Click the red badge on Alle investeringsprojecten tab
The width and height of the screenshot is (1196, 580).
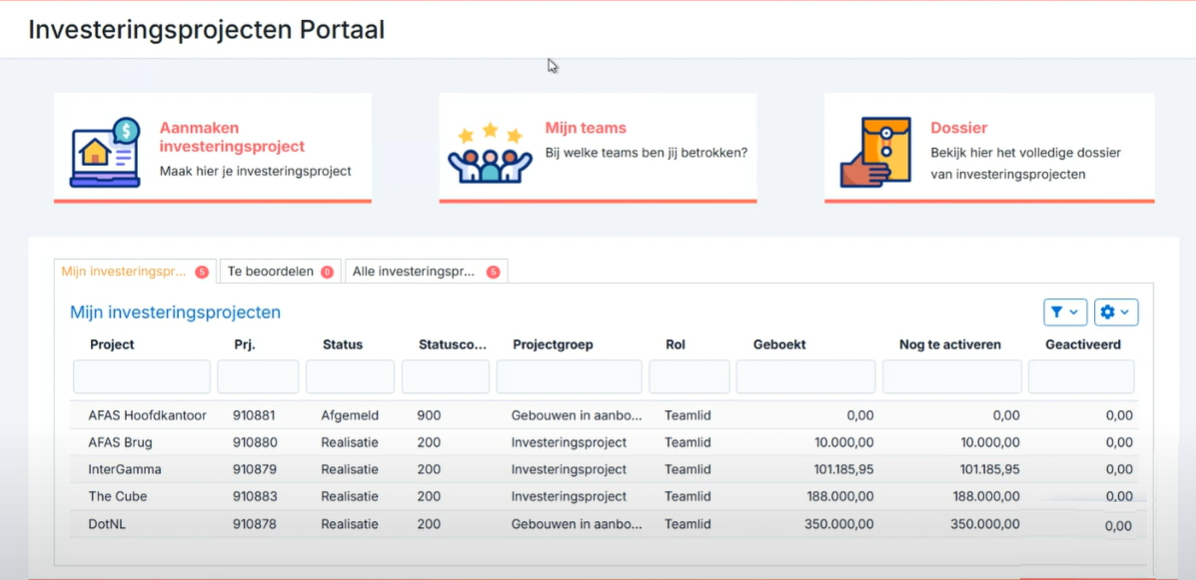[493, 272]
